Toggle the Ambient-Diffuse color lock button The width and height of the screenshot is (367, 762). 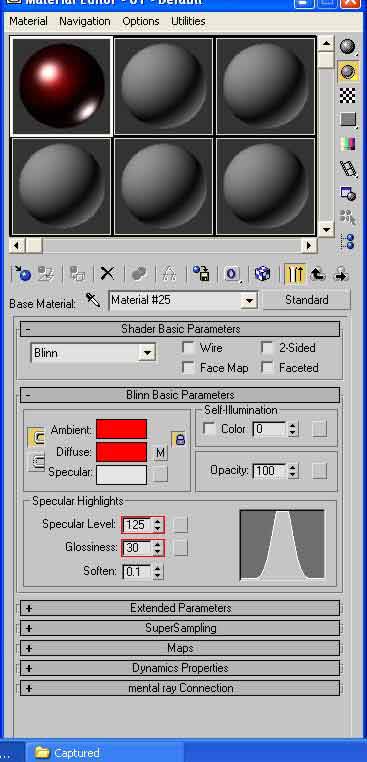coord(36,438)
